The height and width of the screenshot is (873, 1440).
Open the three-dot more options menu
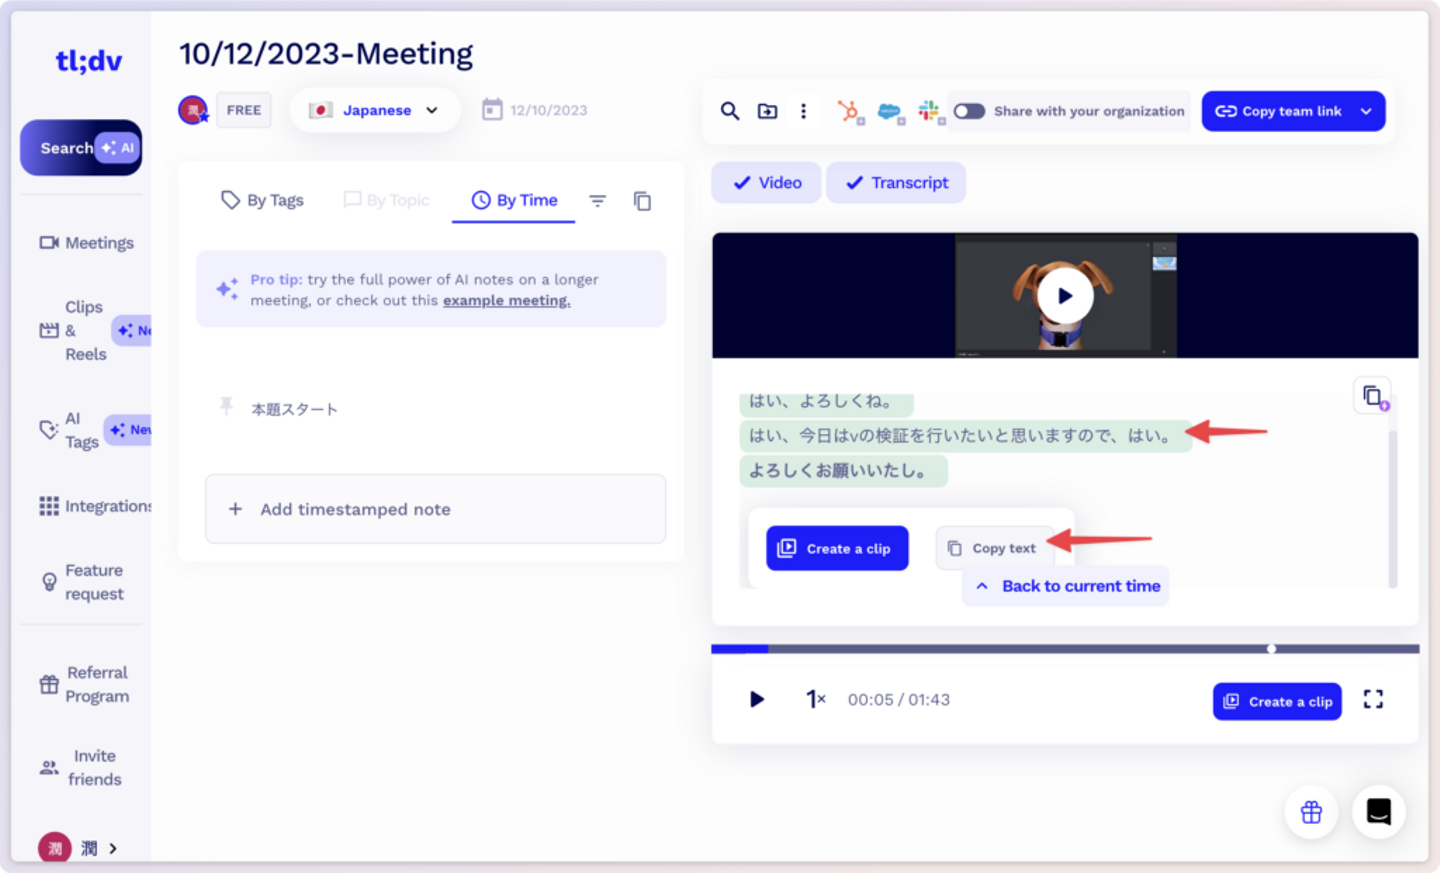[x=803, y=111]
